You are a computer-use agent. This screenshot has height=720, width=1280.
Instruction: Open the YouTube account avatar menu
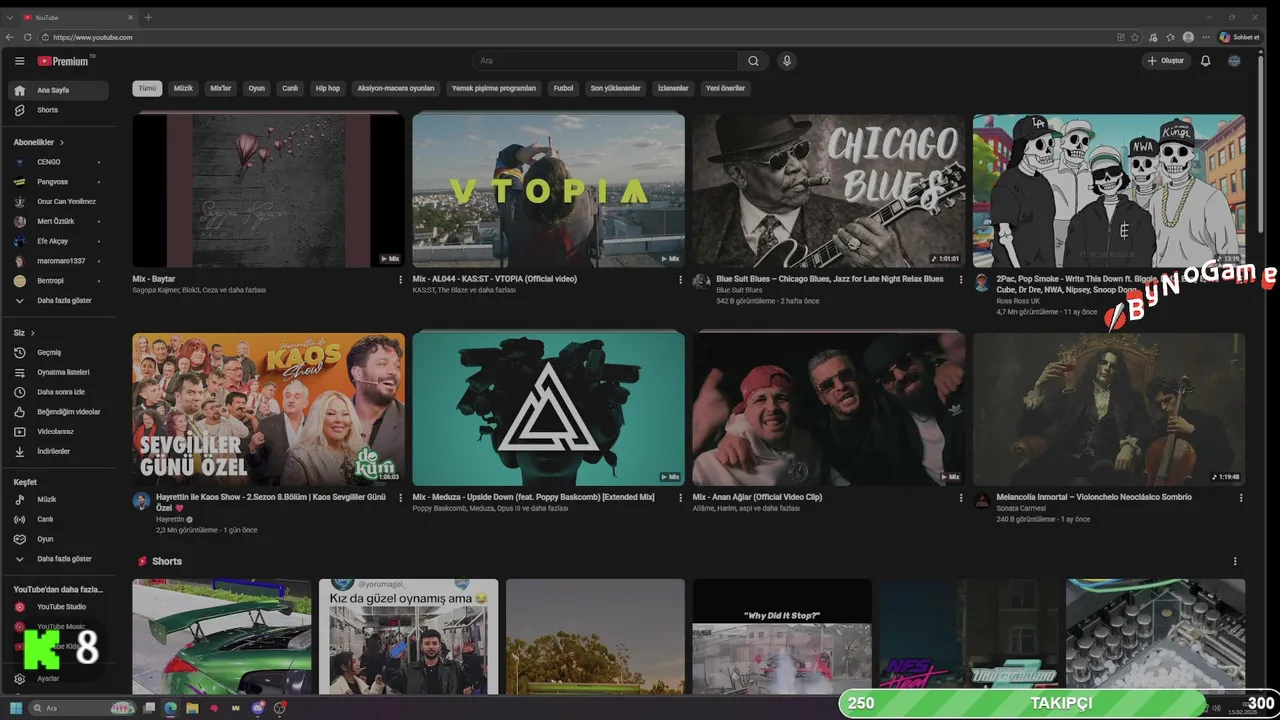point(1234,61)
